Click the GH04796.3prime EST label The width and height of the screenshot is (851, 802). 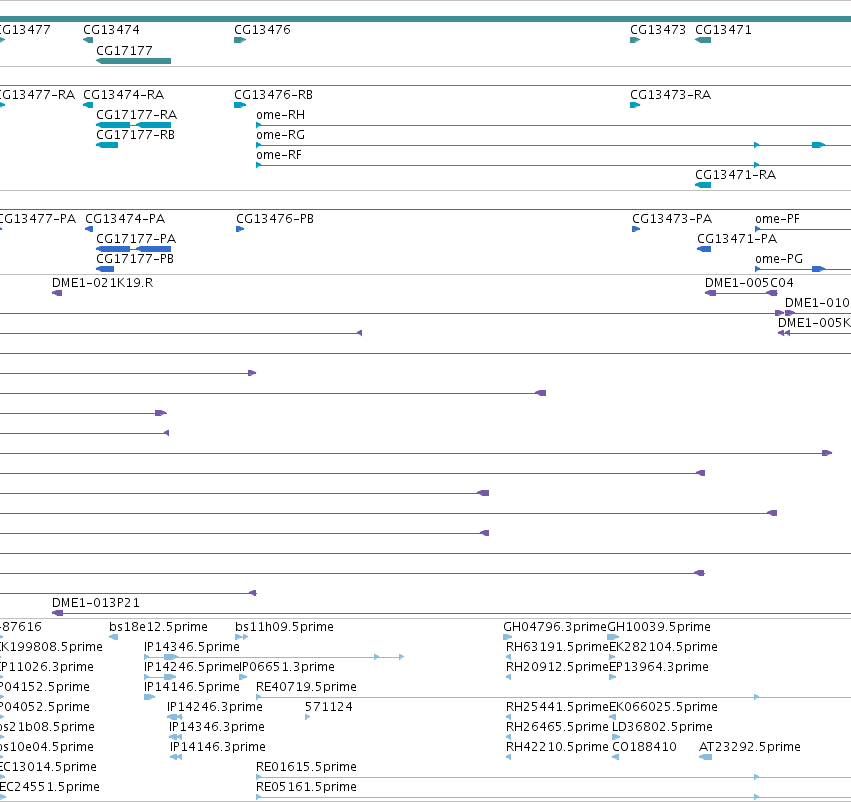[x=555, y=627]
